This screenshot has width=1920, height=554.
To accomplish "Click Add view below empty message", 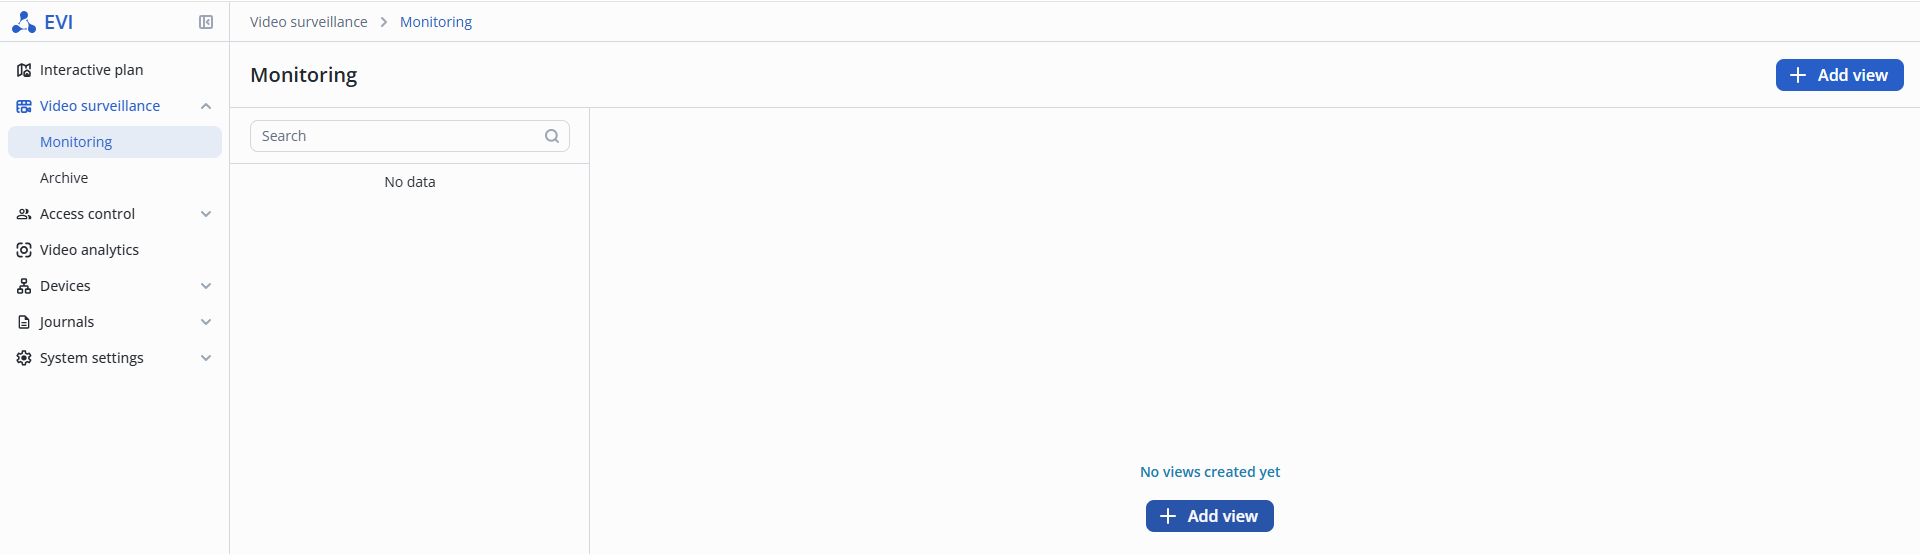I will [x=1209, y=516].
